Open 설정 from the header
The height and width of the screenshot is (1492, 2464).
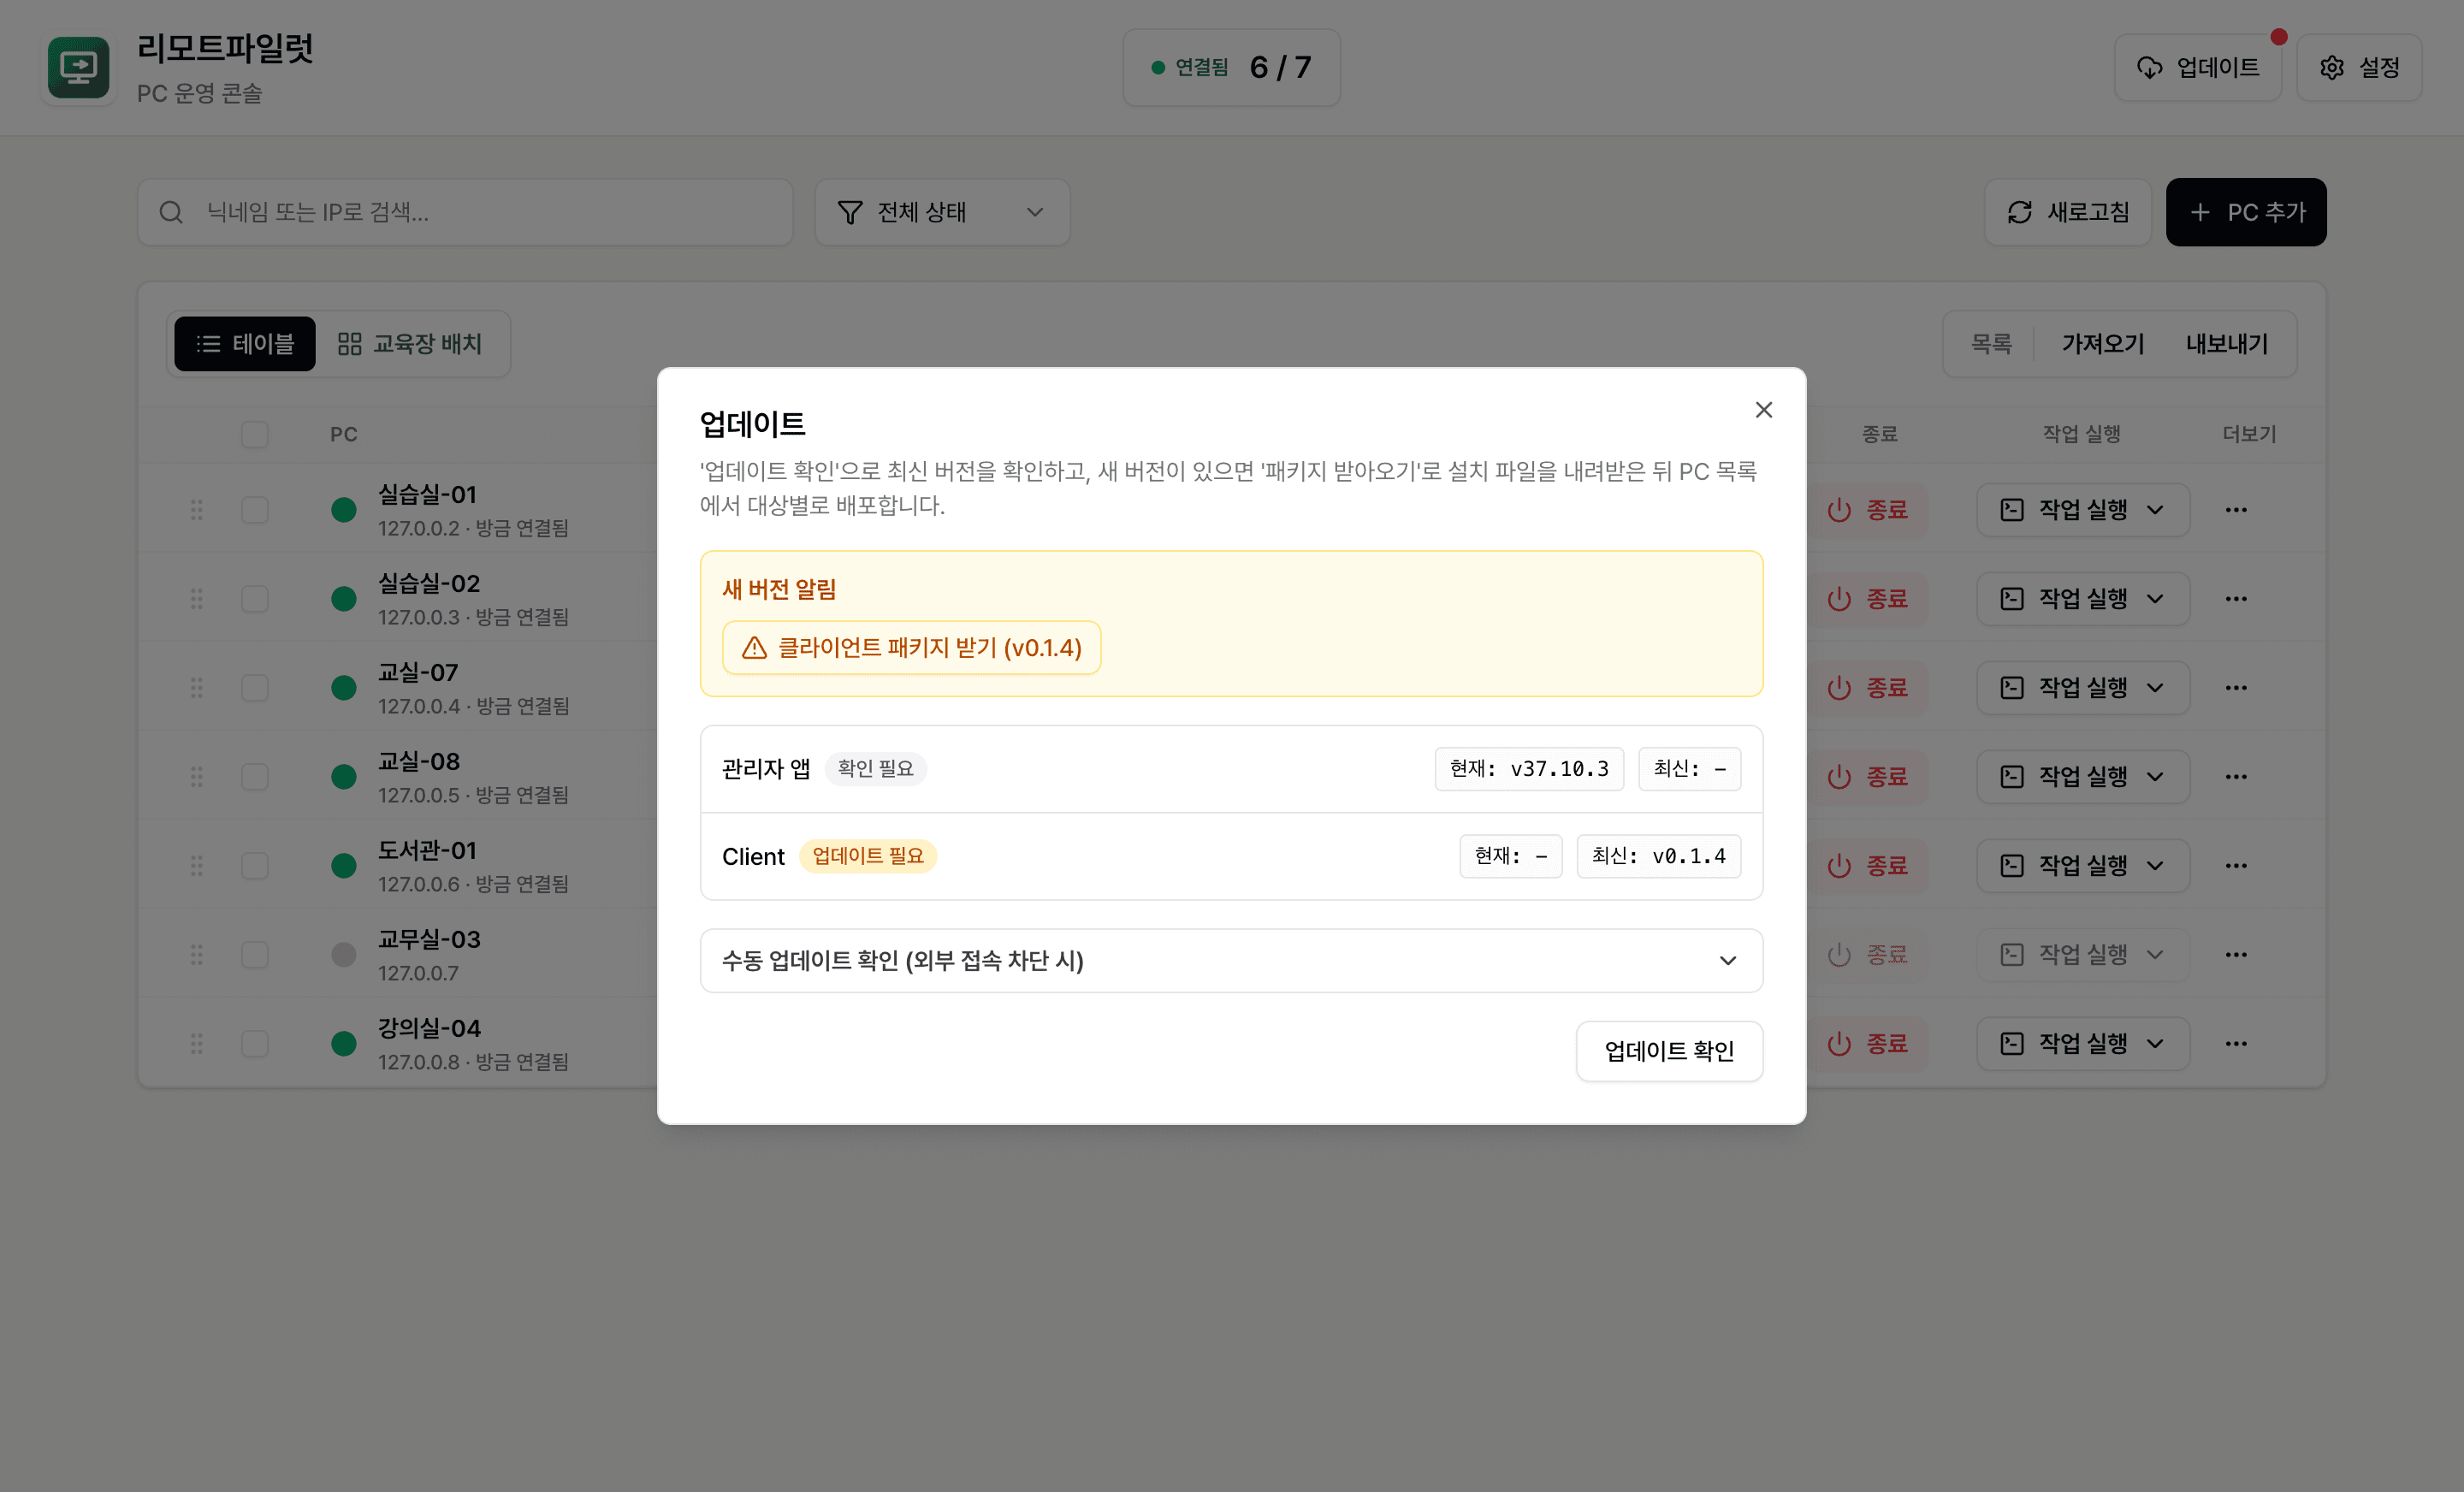pyautogui.click(x=2359, y=68)
